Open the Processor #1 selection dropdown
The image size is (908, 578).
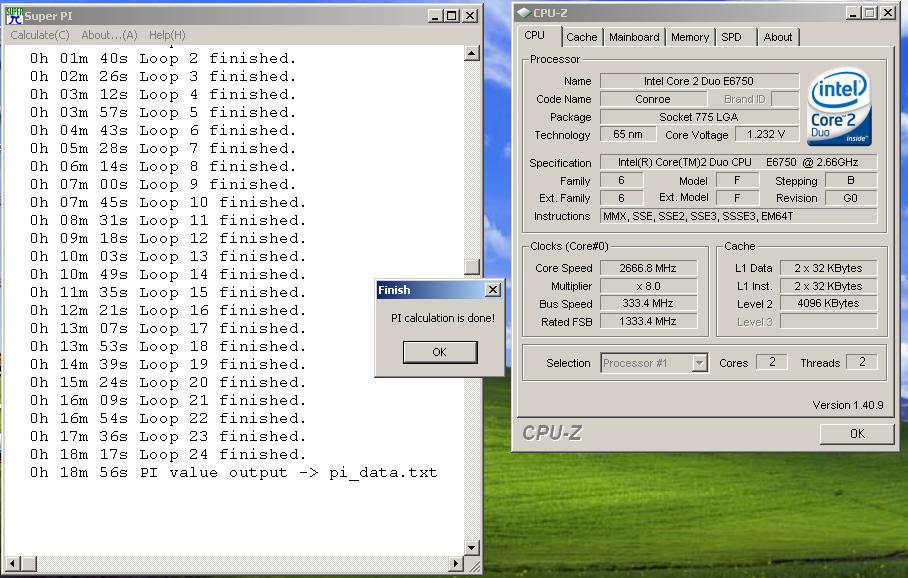(700, 363)
